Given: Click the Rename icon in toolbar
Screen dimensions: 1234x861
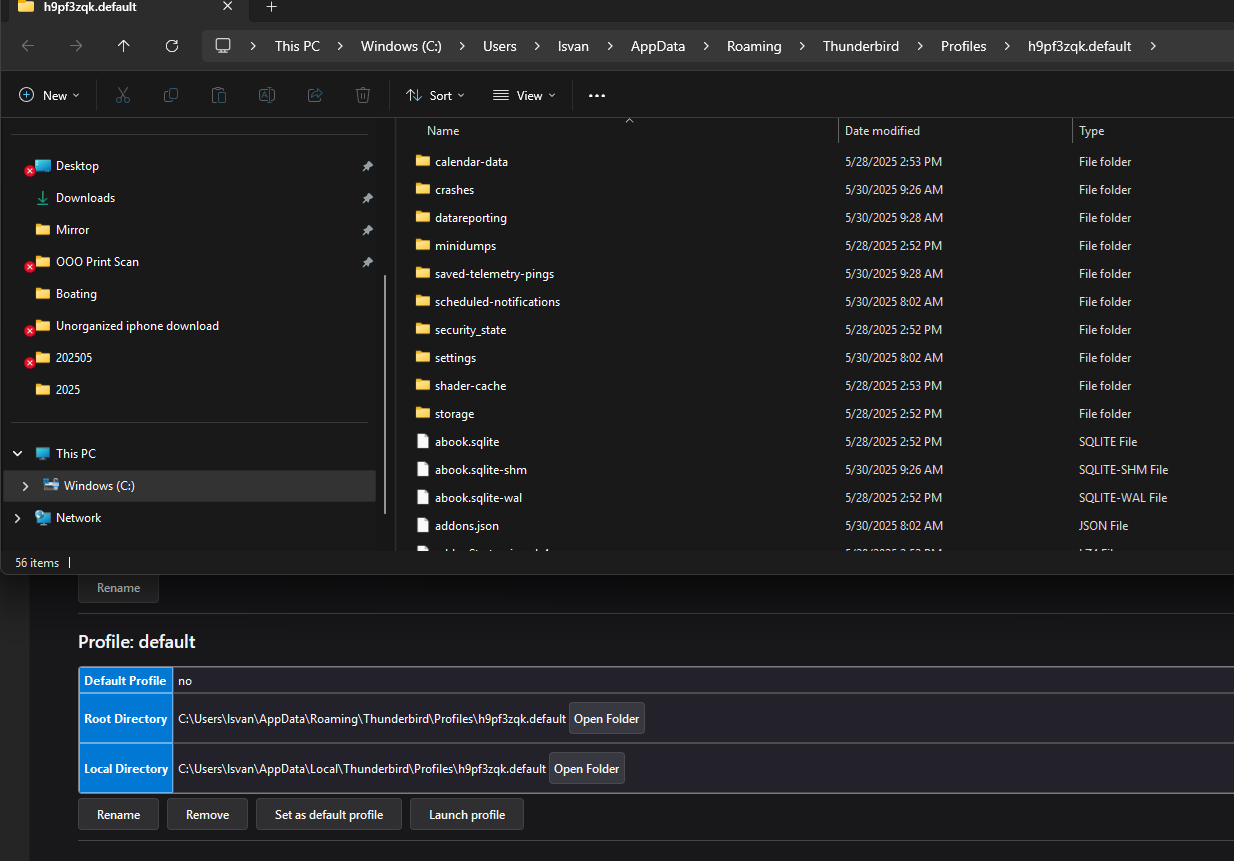Looking at the screenshot, I should click(x=267, y=95).
